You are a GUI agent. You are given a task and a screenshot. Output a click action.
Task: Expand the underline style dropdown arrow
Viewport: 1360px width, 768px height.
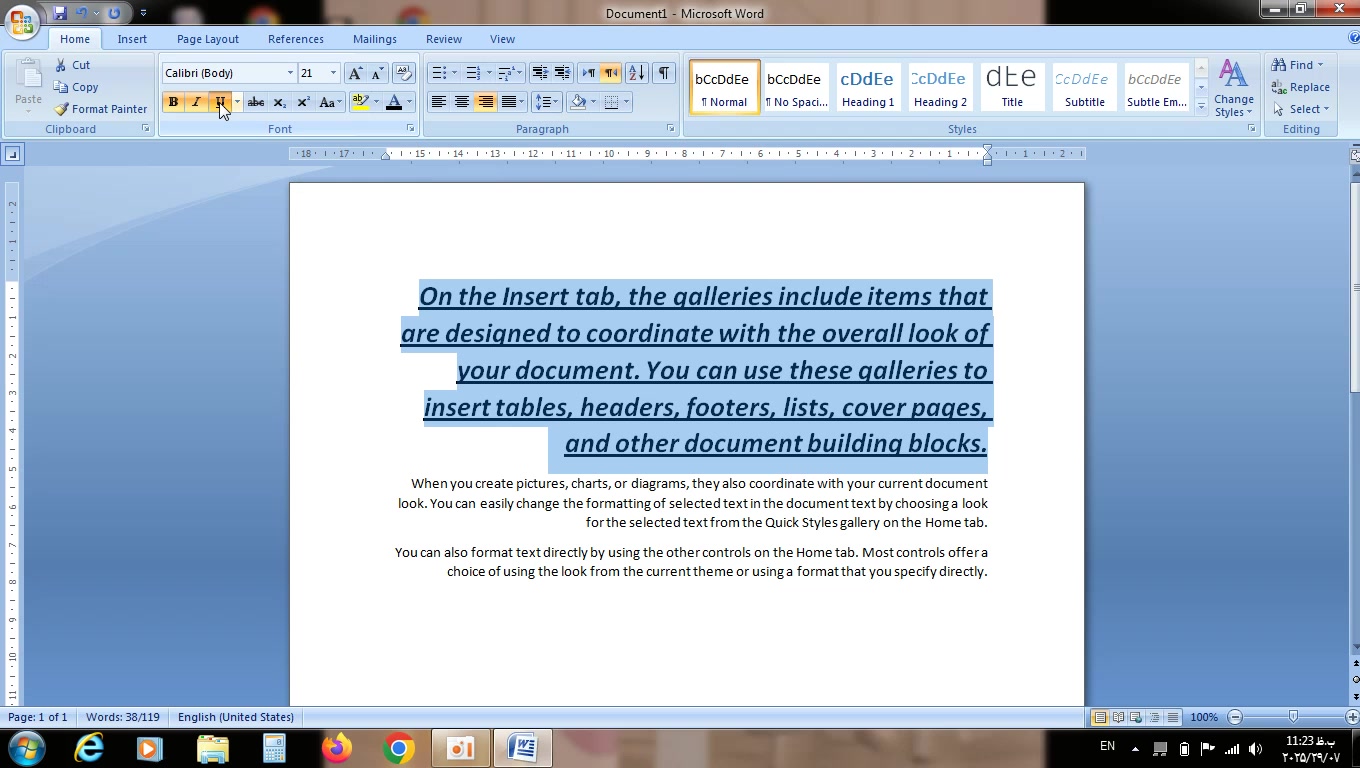236,102
